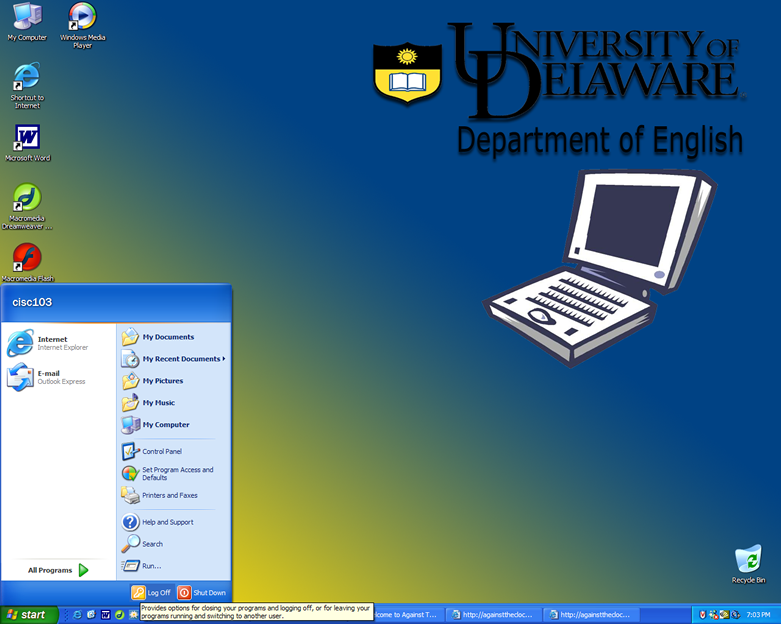Click the Start button
Viewport: 784px width, 628px height.
[x=29, y=615]
